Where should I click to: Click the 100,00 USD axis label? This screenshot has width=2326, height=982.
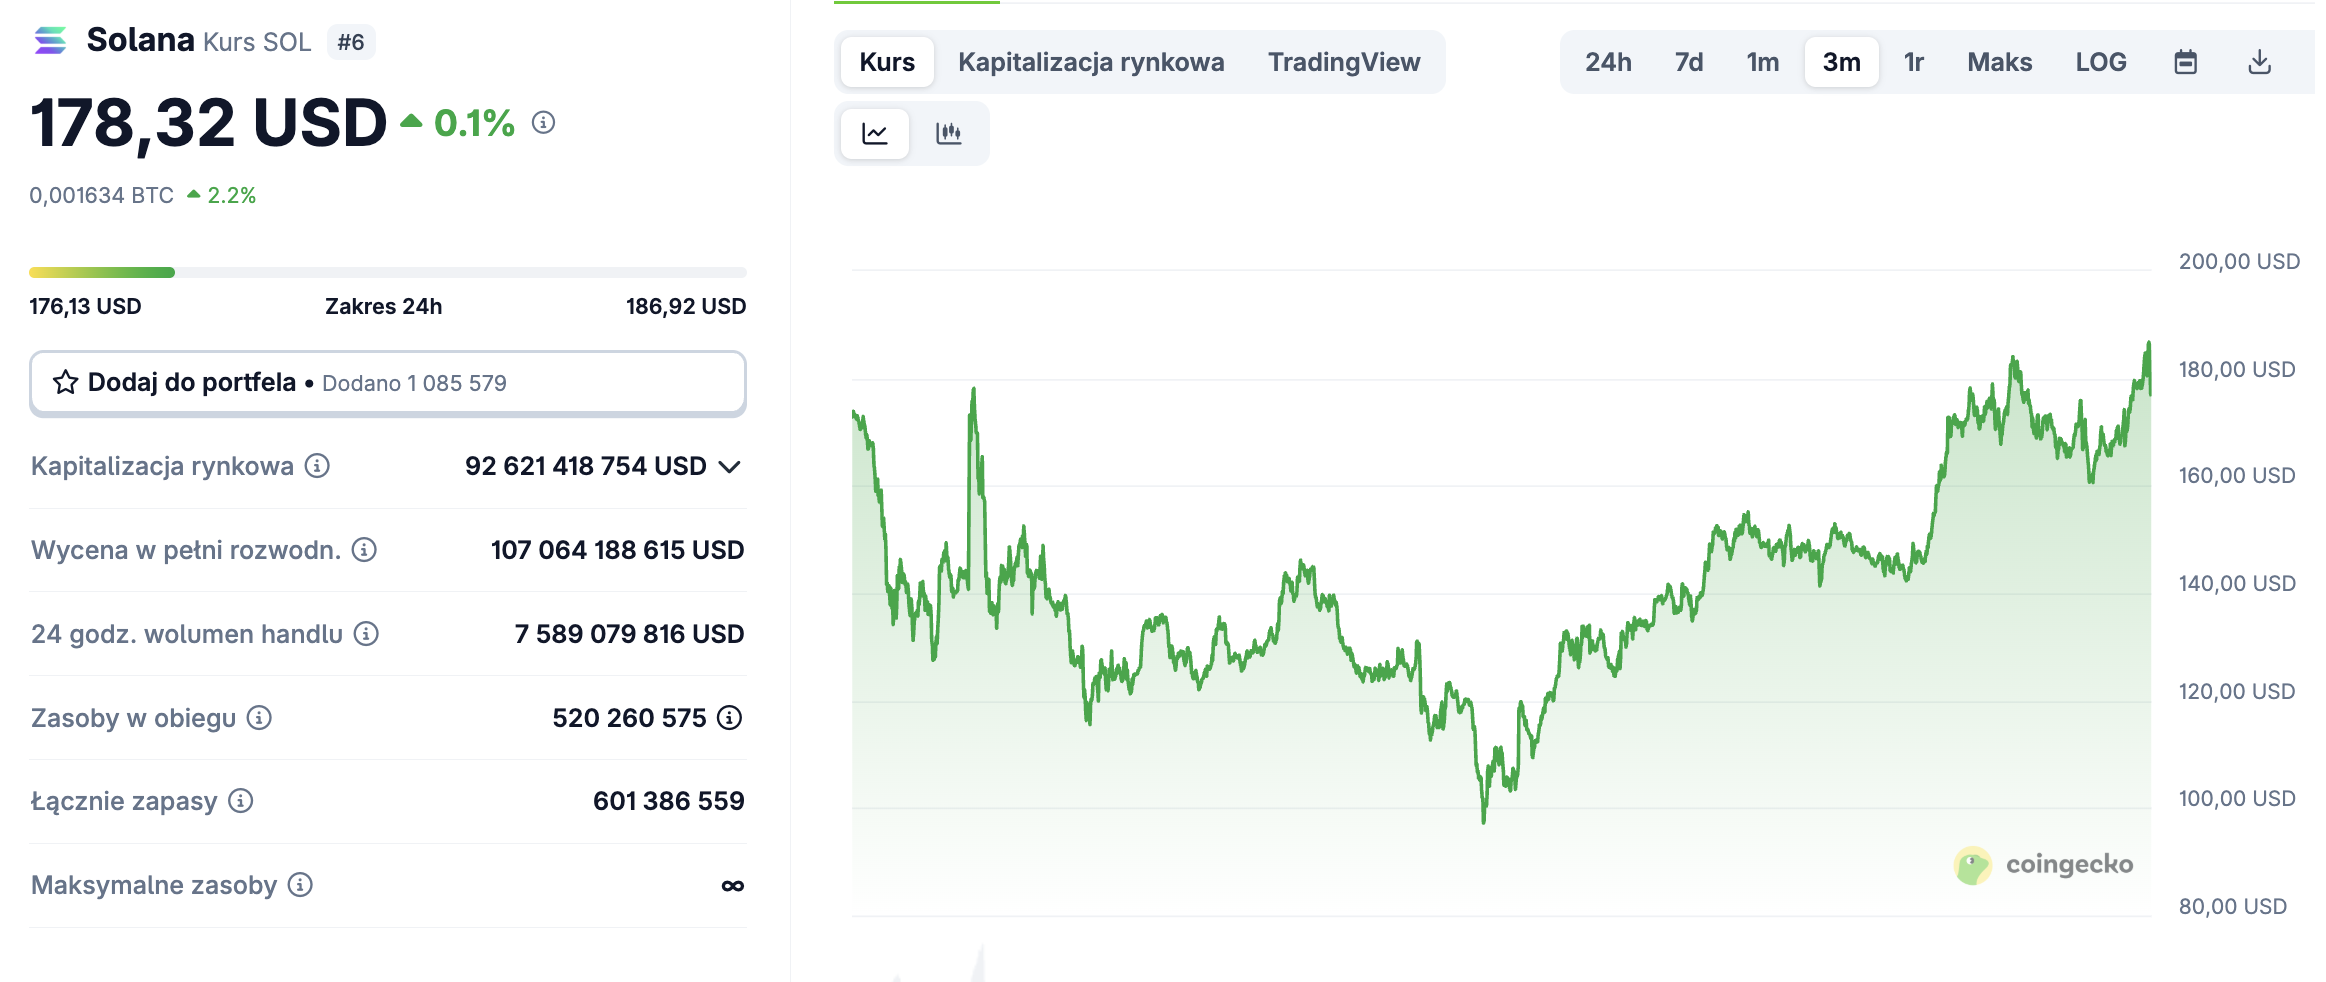(2237, 798)
